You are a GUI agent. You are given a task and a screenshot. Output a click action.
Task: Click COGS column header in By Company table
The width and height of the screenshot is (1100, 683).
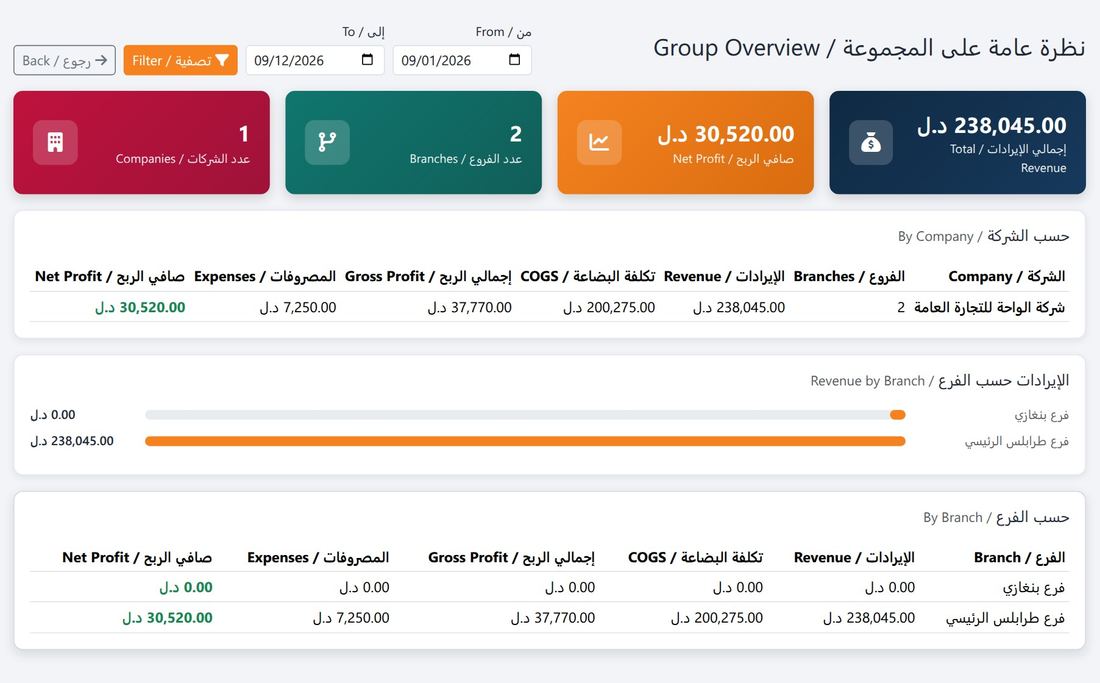(x=588, y=276)
